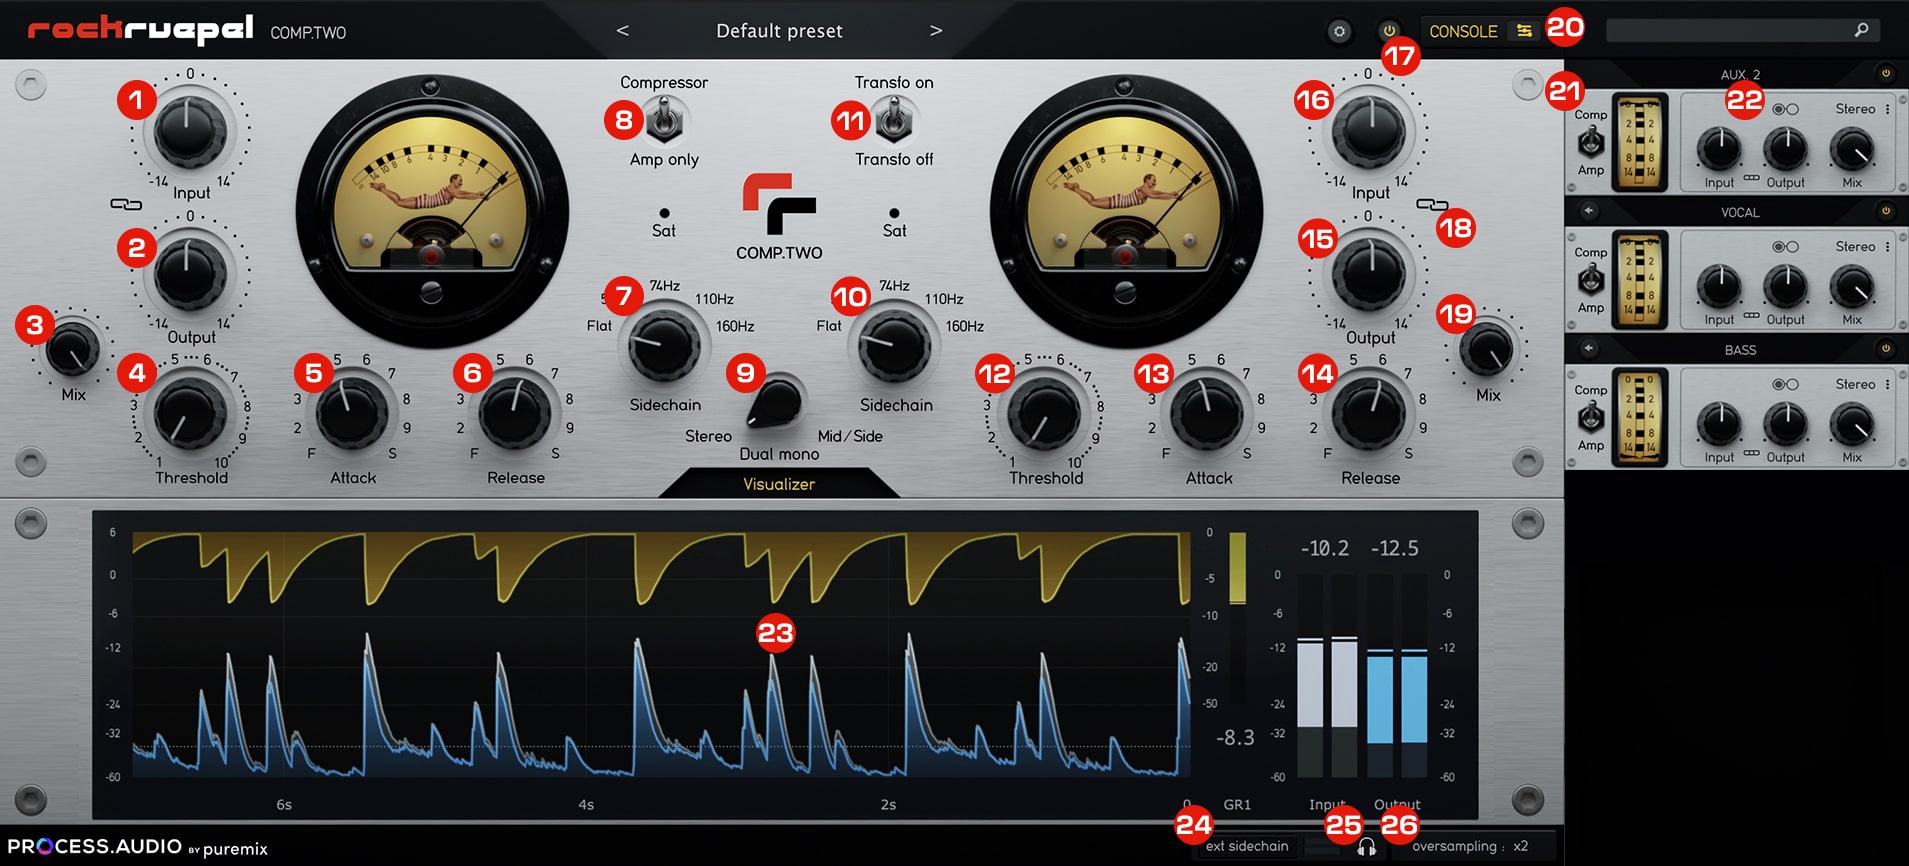Click the BASS Output knob
1909x866 pixels.
click(x=1785, y=424)
